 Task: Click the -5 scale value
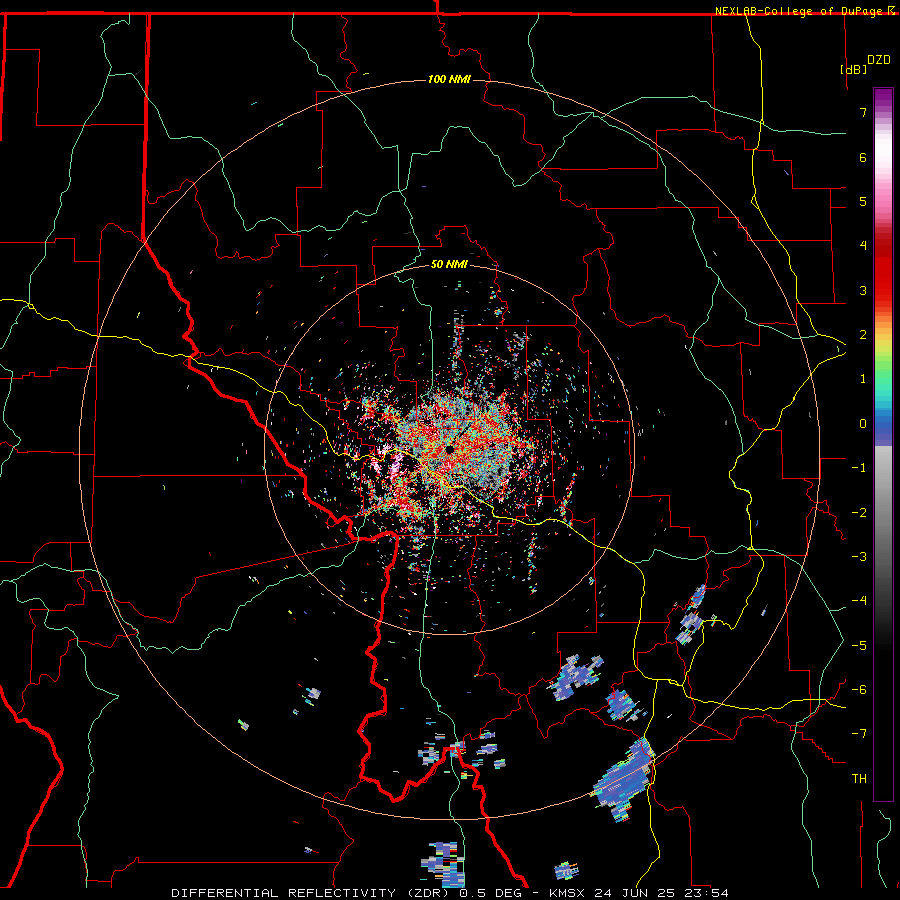[859, 645]
